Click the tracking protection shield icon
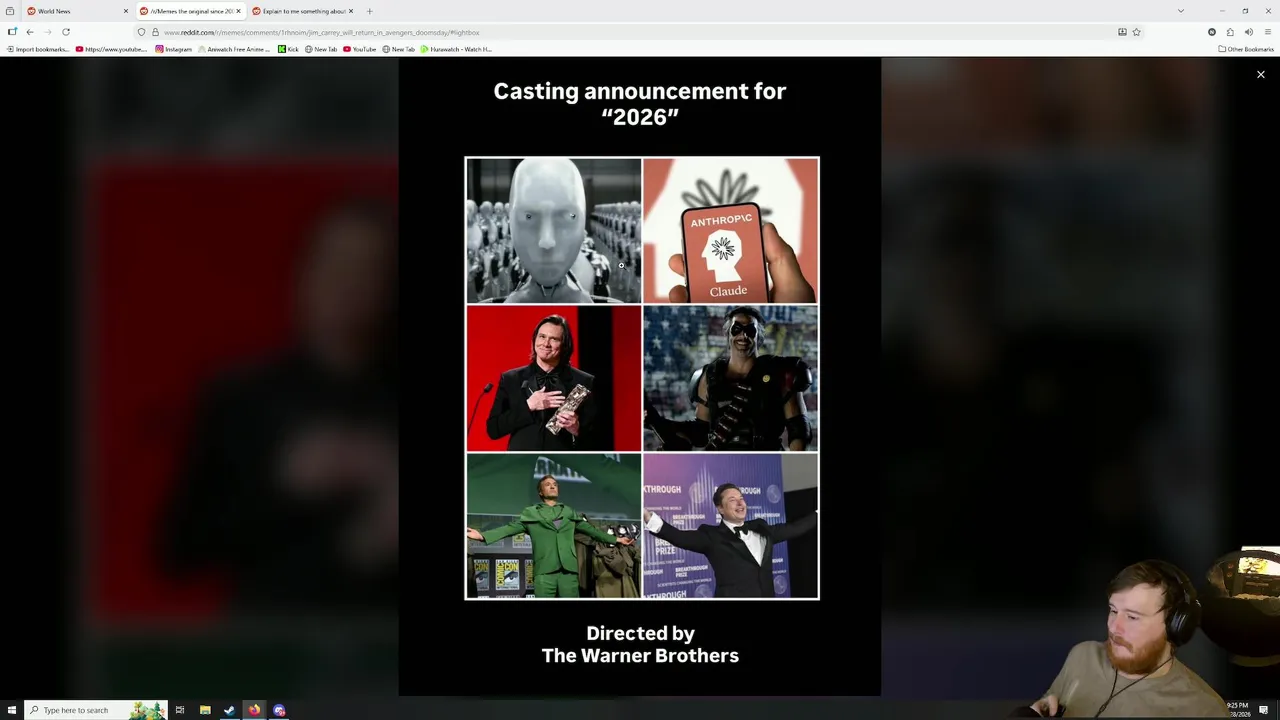 [x=141, y=32]
